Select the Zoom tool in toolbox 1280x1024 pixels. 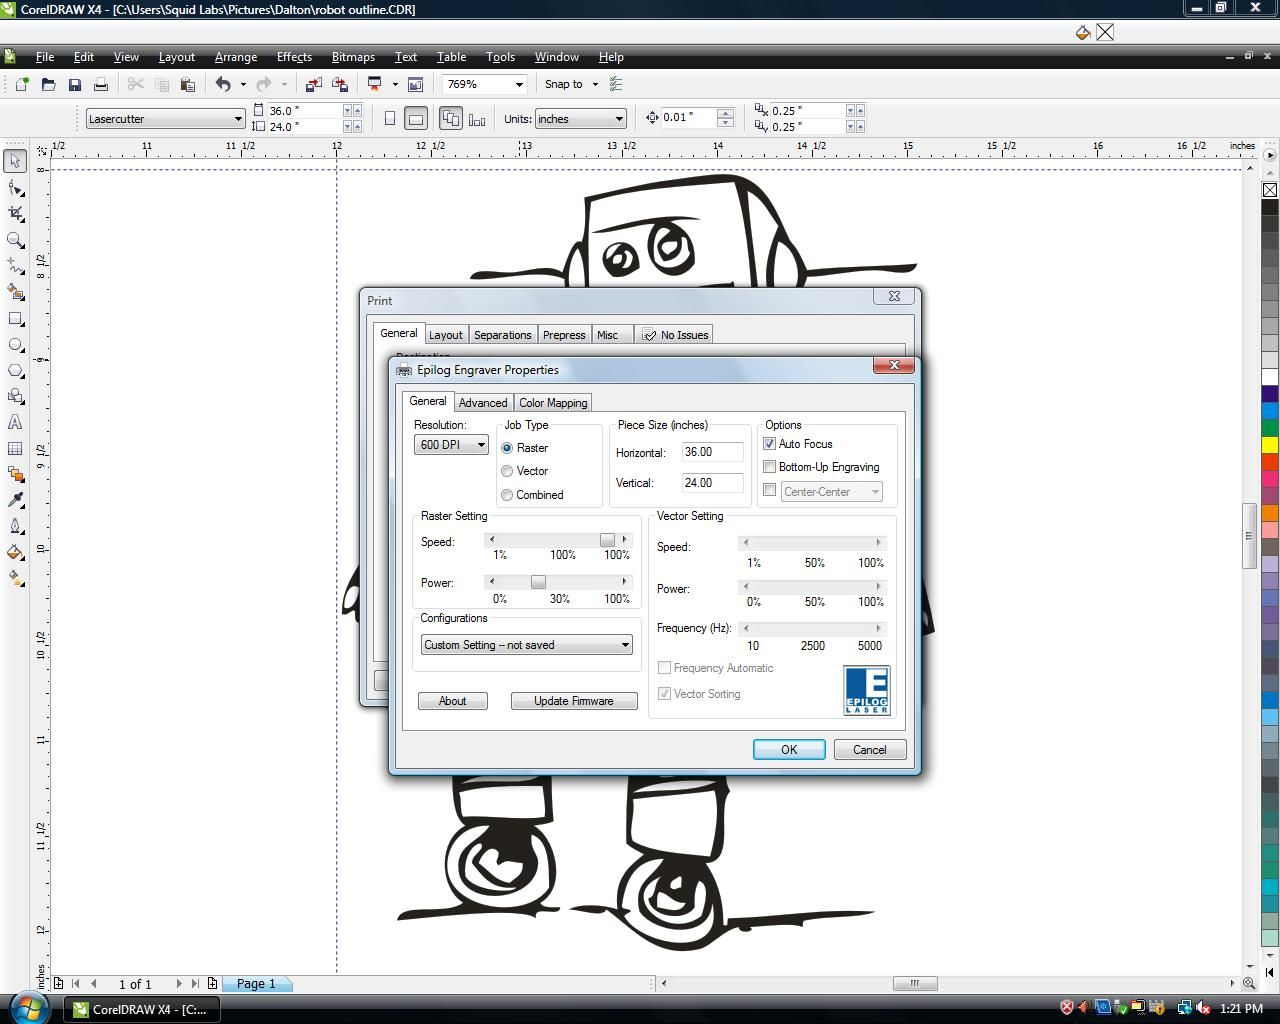(x=15, y=240)
